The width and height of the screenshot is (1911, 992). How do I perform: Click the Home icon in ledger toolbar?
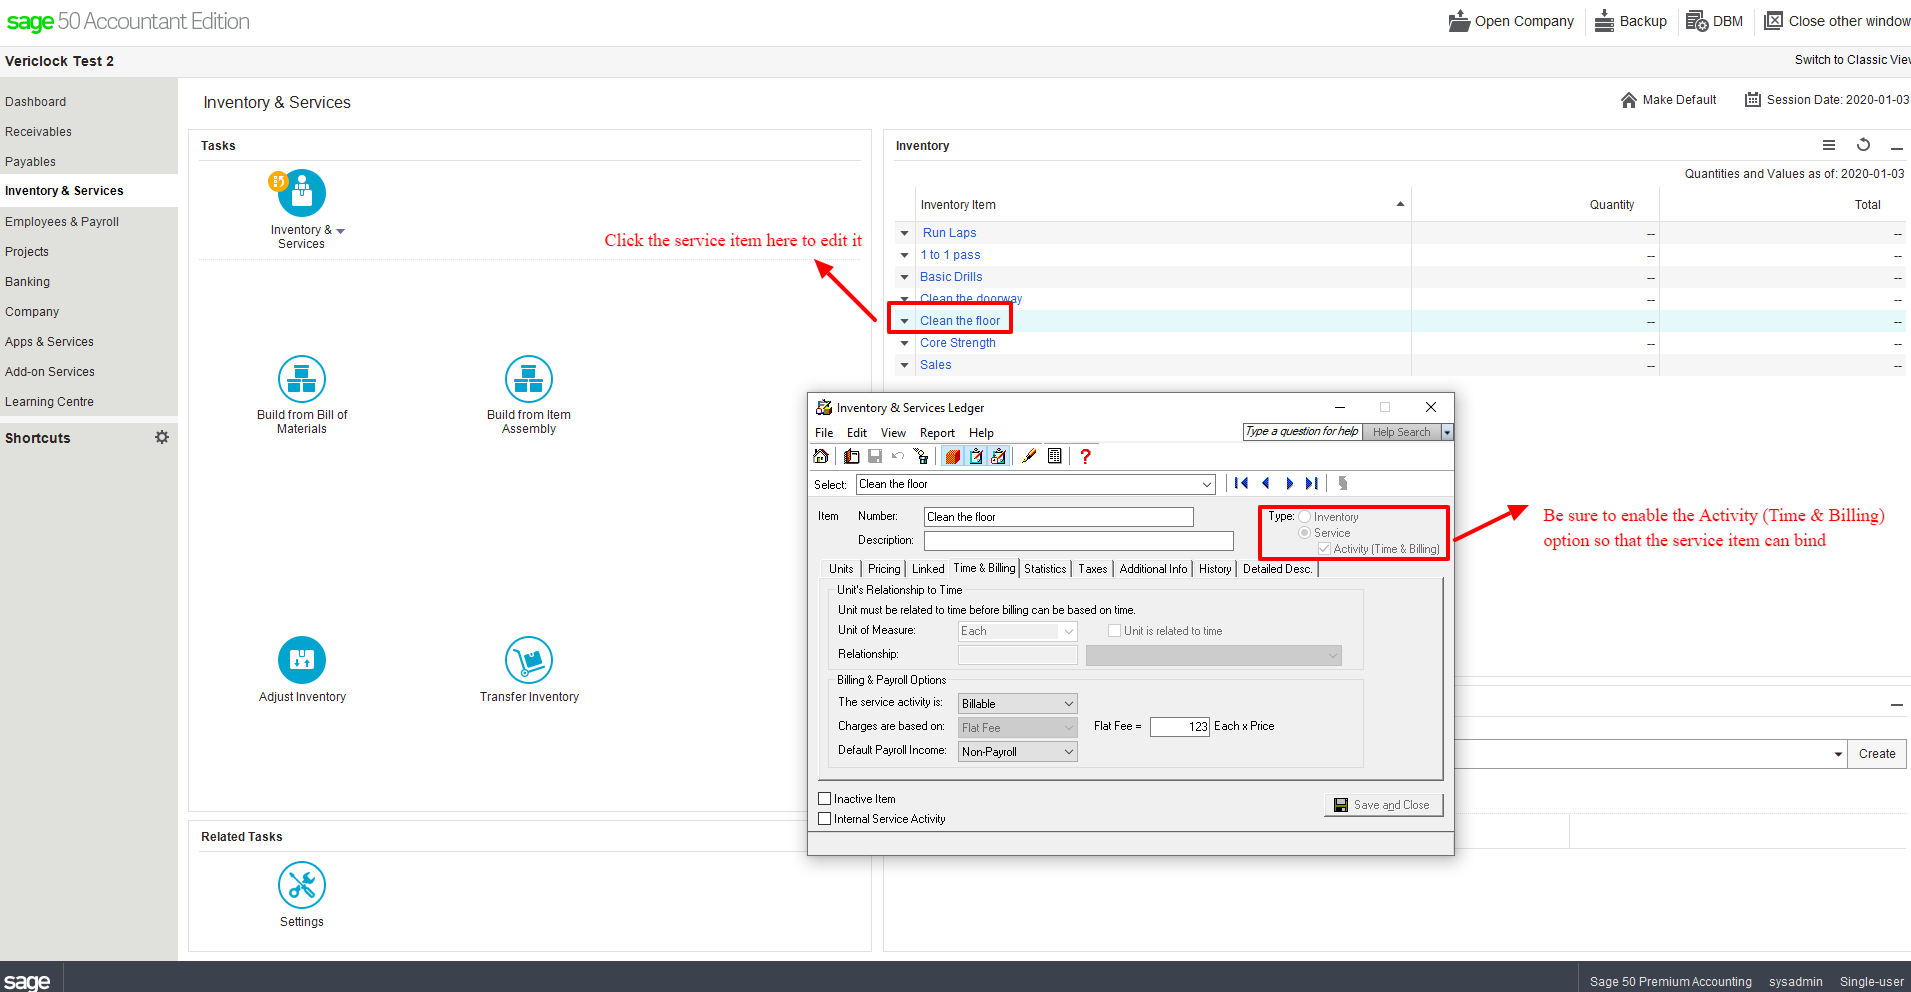821,456
